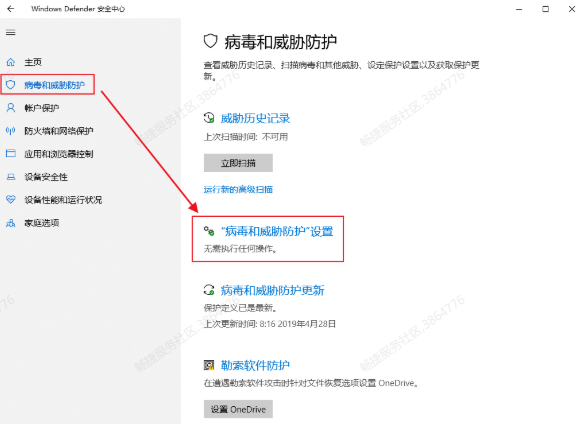Click the text 上次更新时间: 8:16 2019年4月28日

pyautogui.click(x=270, y=324)
